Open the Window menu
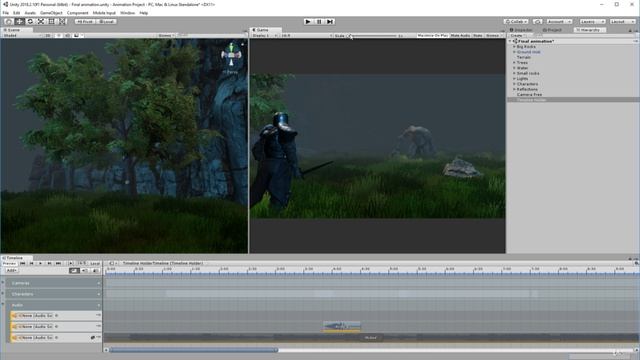This screenshot has width=640, height=360. point(127,13)
